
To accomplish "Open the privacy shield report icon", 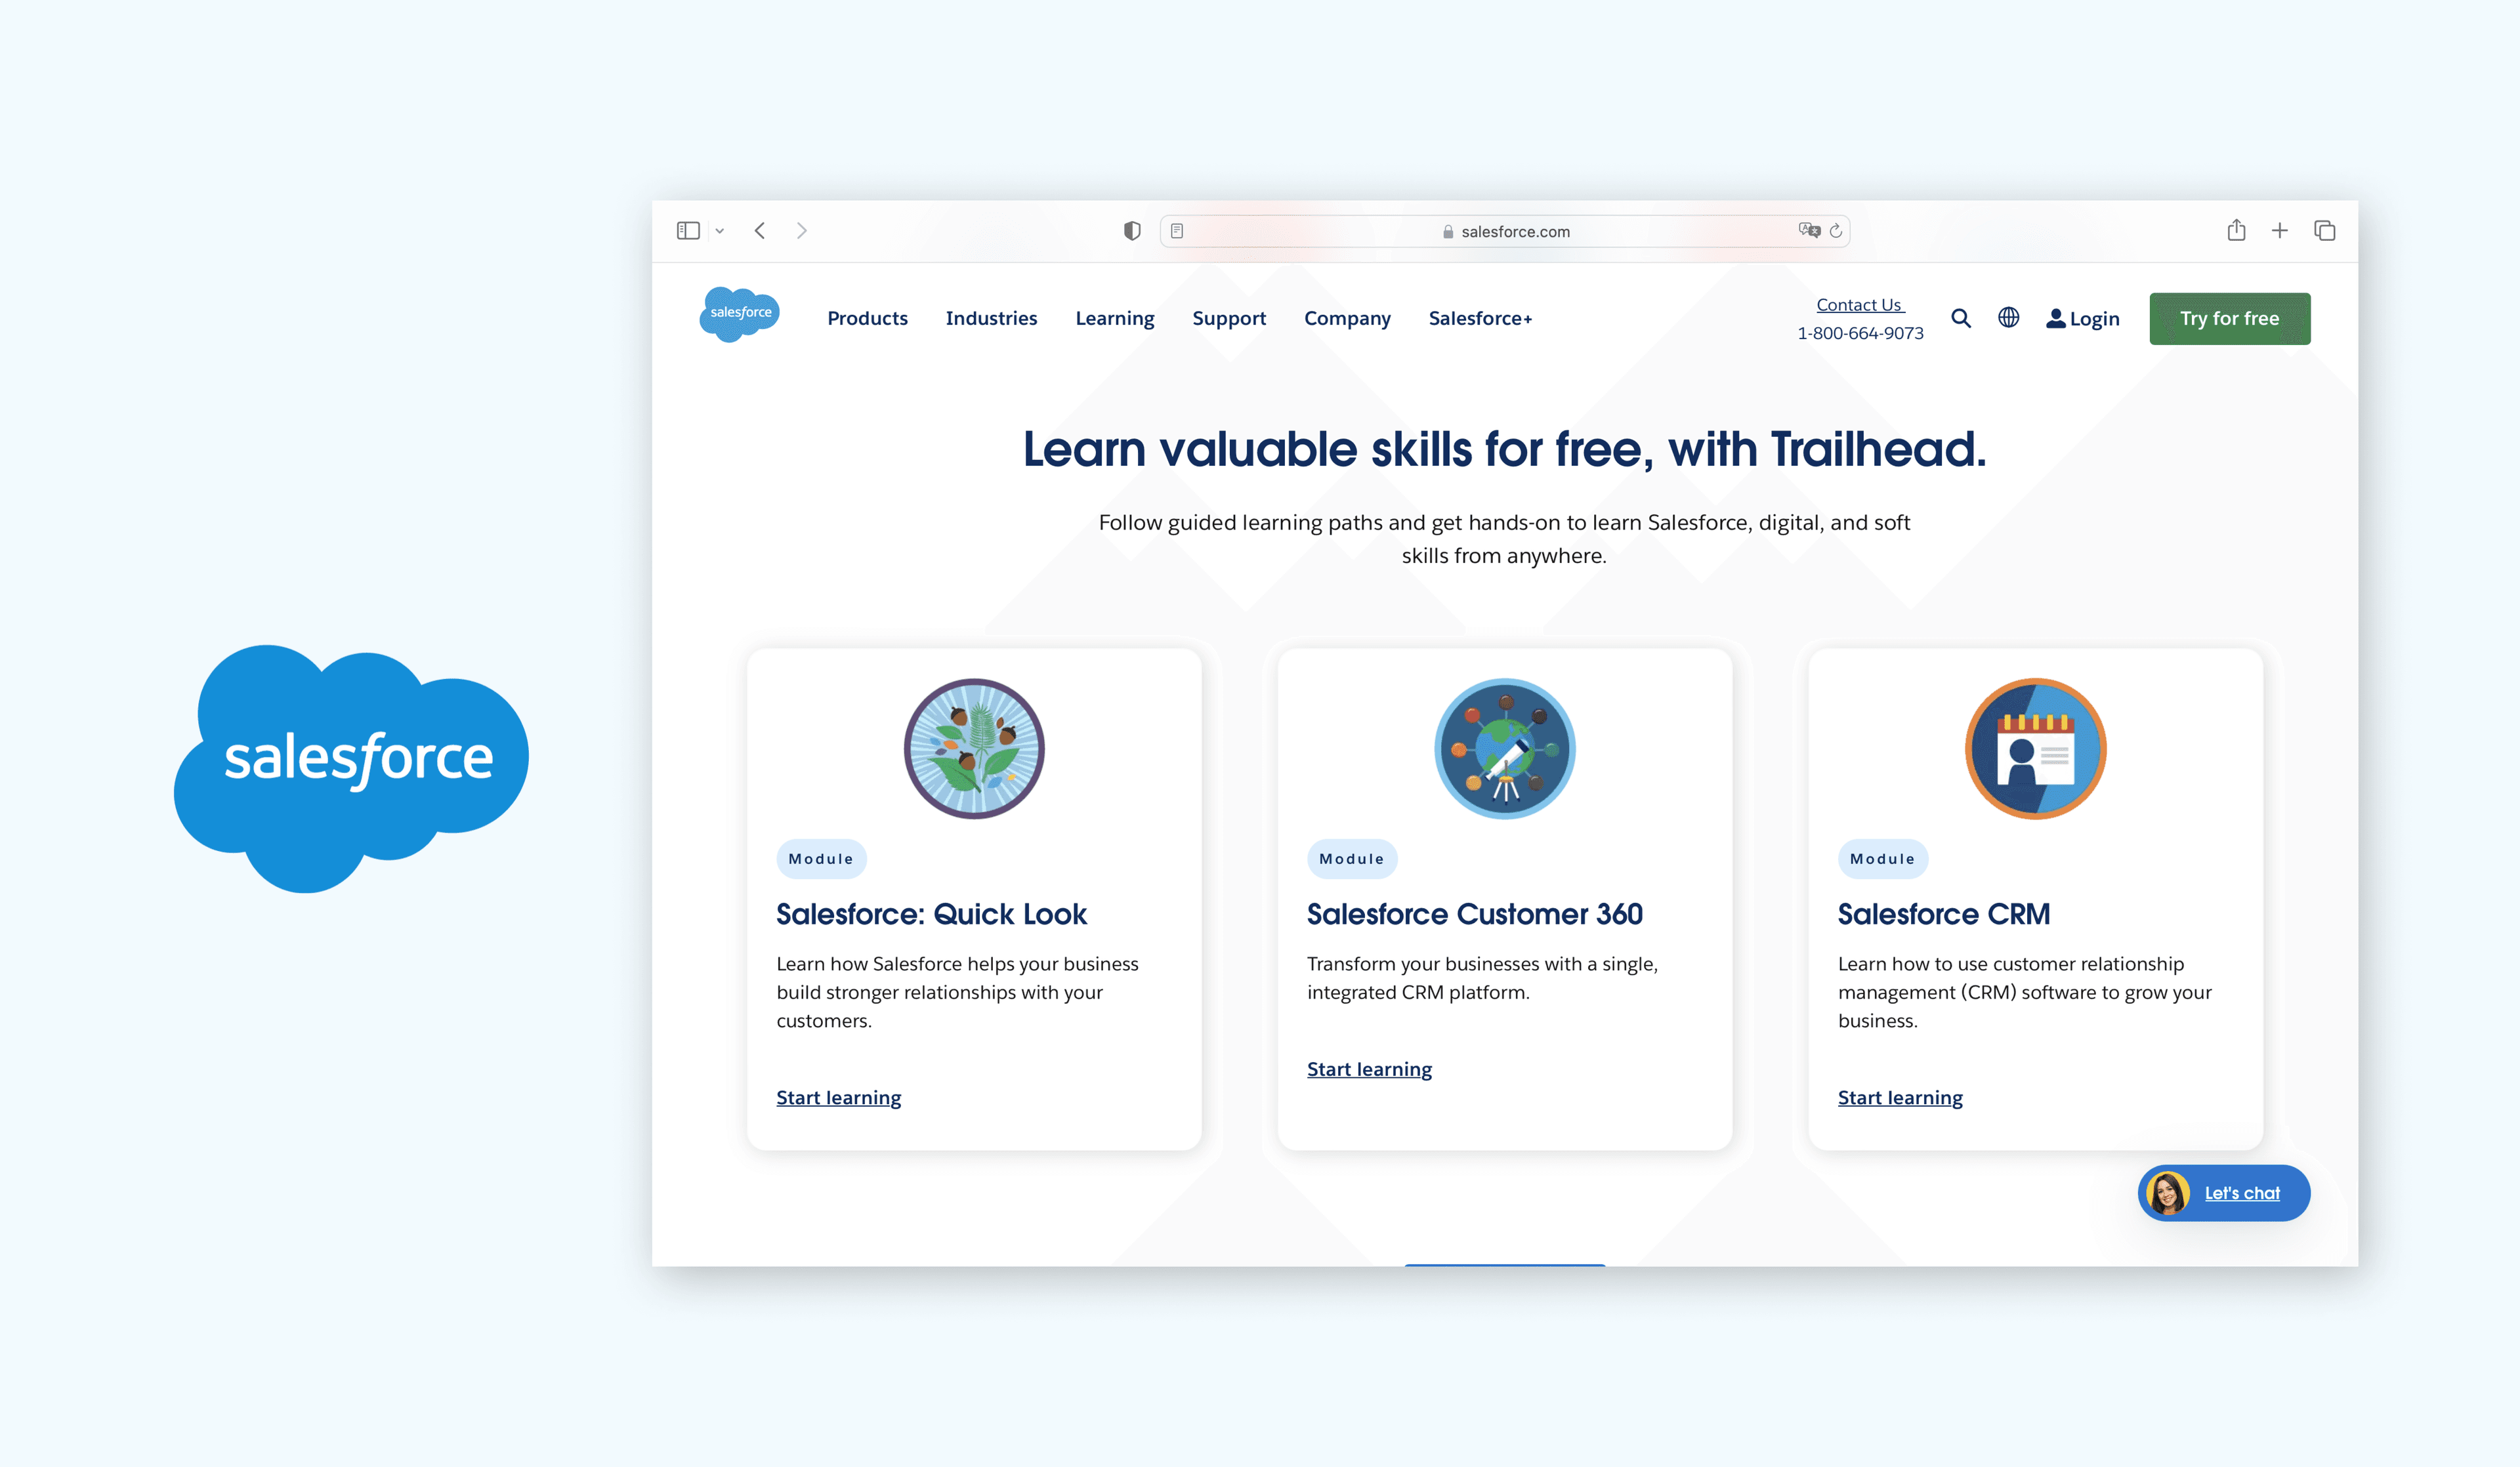I will click(x=1132, y=231).
